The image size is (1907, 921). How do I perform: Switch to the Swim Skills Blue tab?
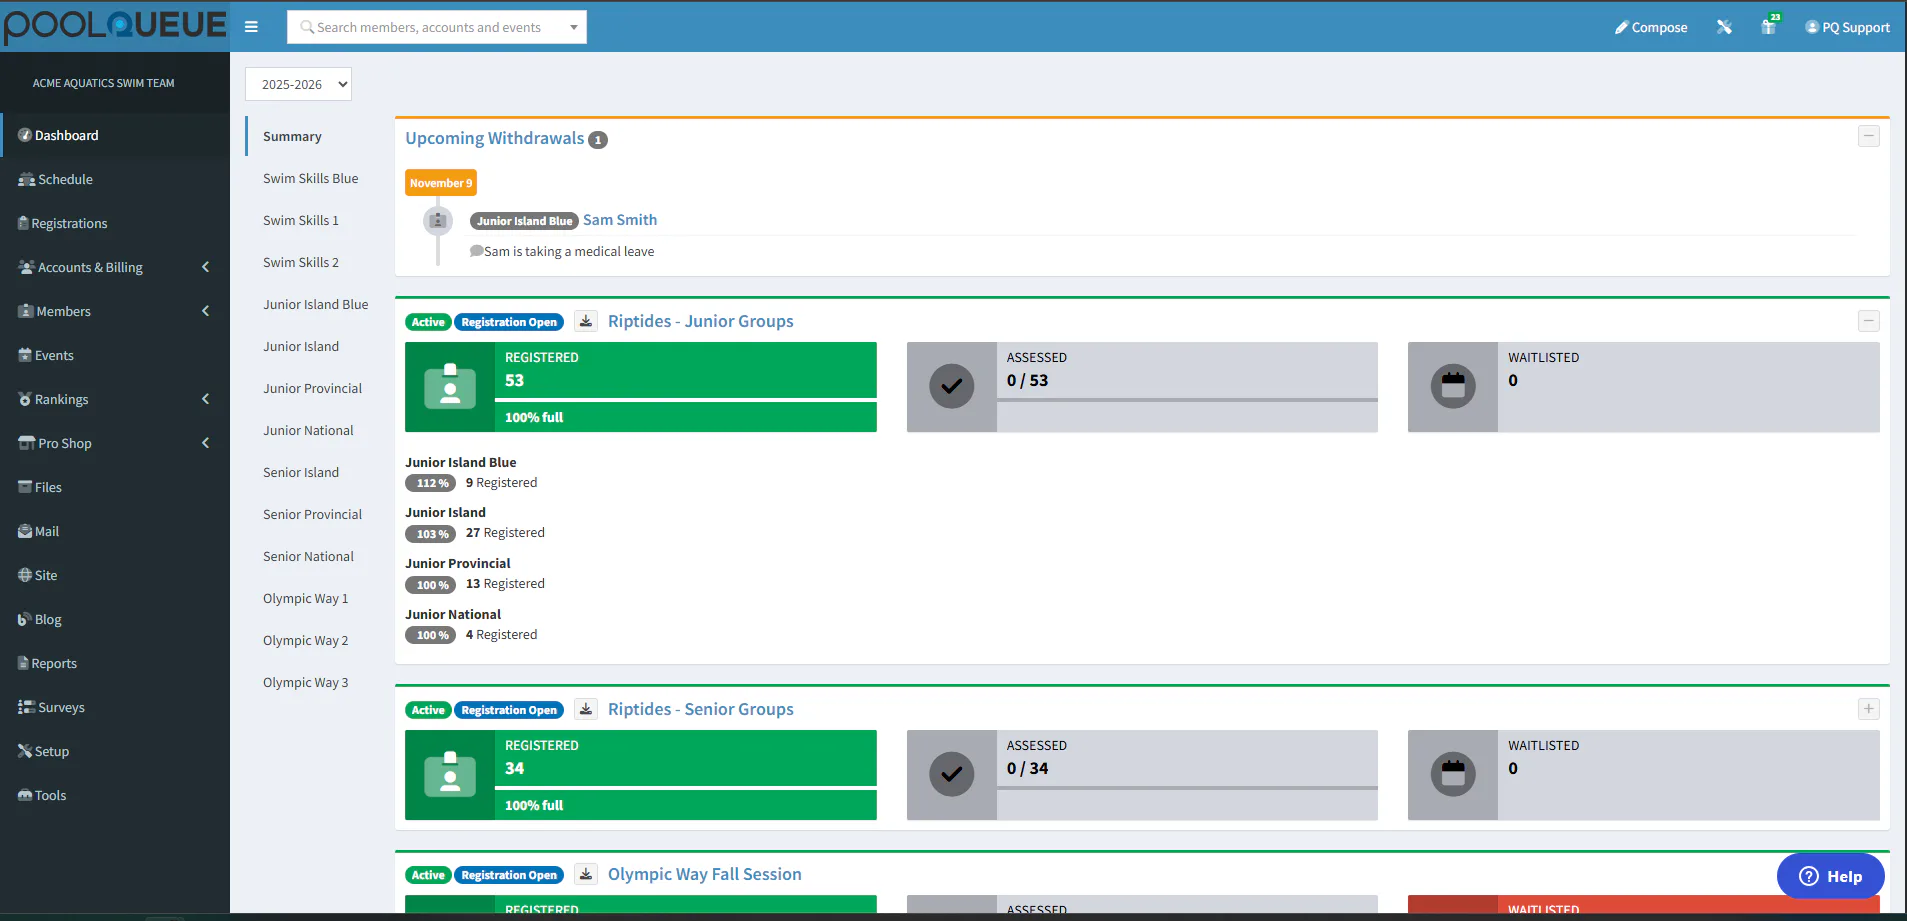point(310,178)
